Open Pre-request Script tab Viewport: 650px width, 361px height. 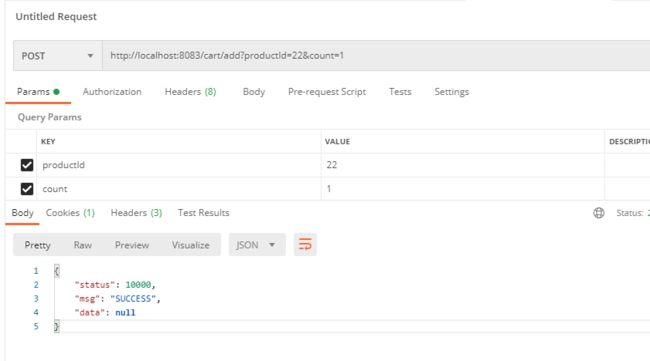(327, 92)
